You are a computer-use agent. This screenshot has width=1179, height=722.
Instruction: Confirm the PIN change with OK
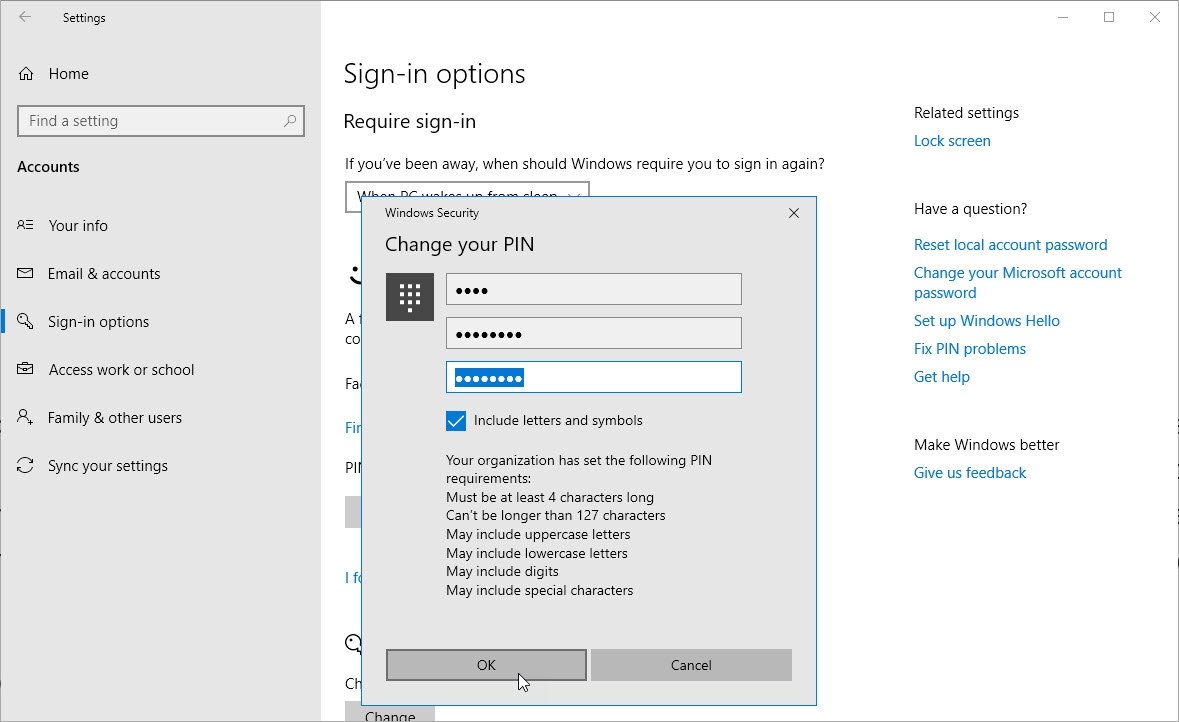(485, 664)
